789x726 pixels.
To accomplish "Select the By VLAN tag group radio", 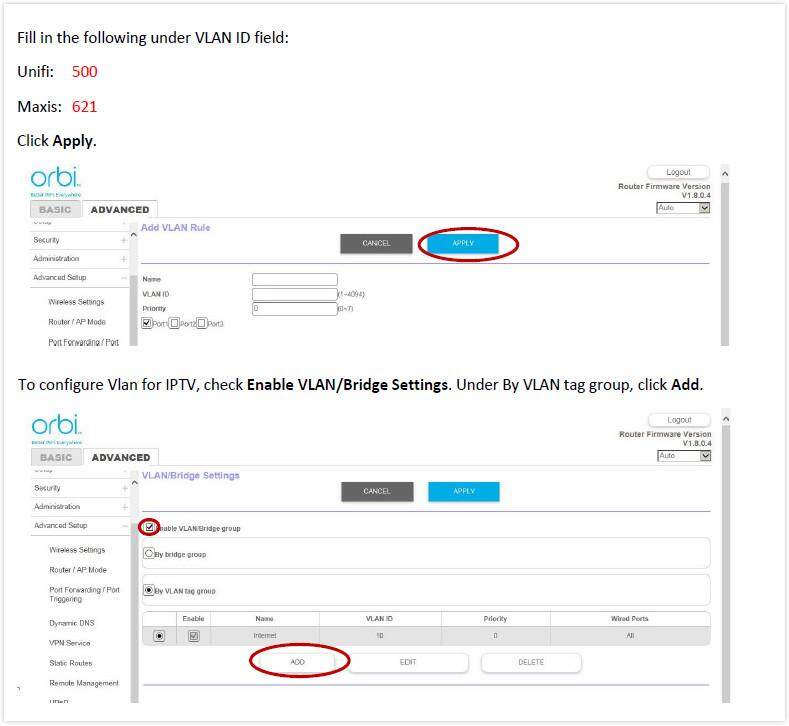I will 149,590.
